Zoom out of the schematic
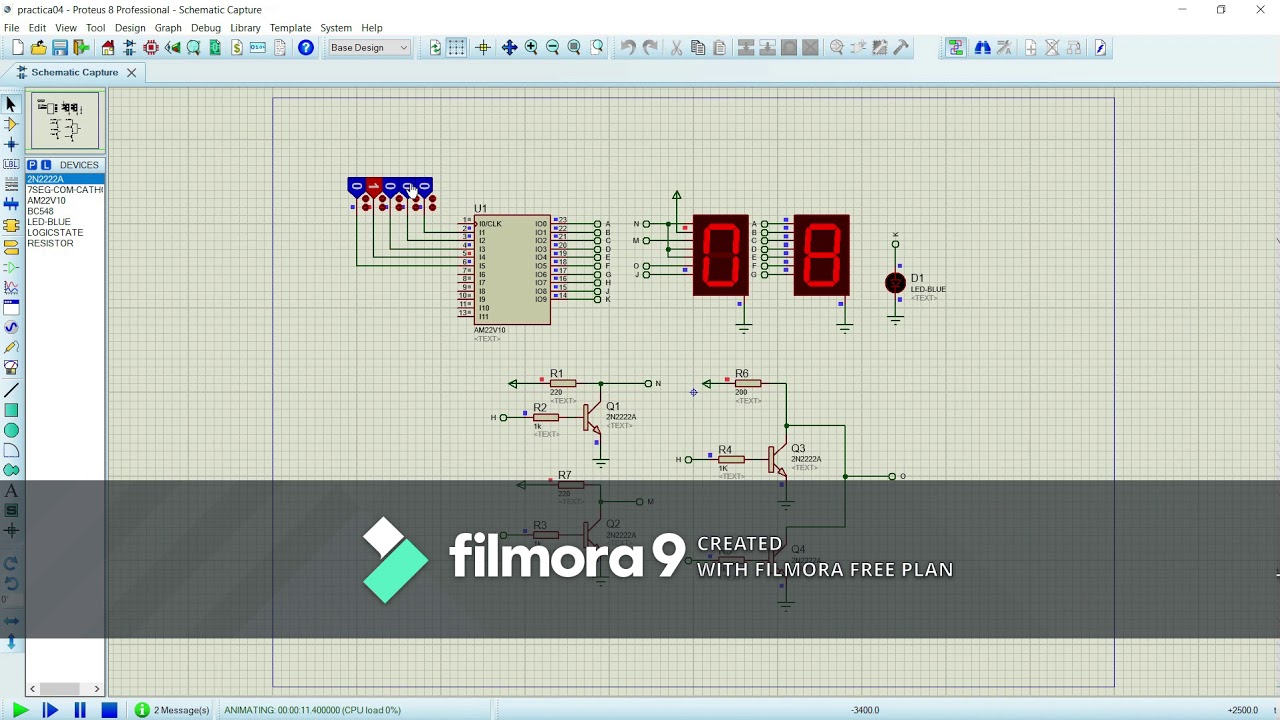1280x720 pixels. [552, 48]
